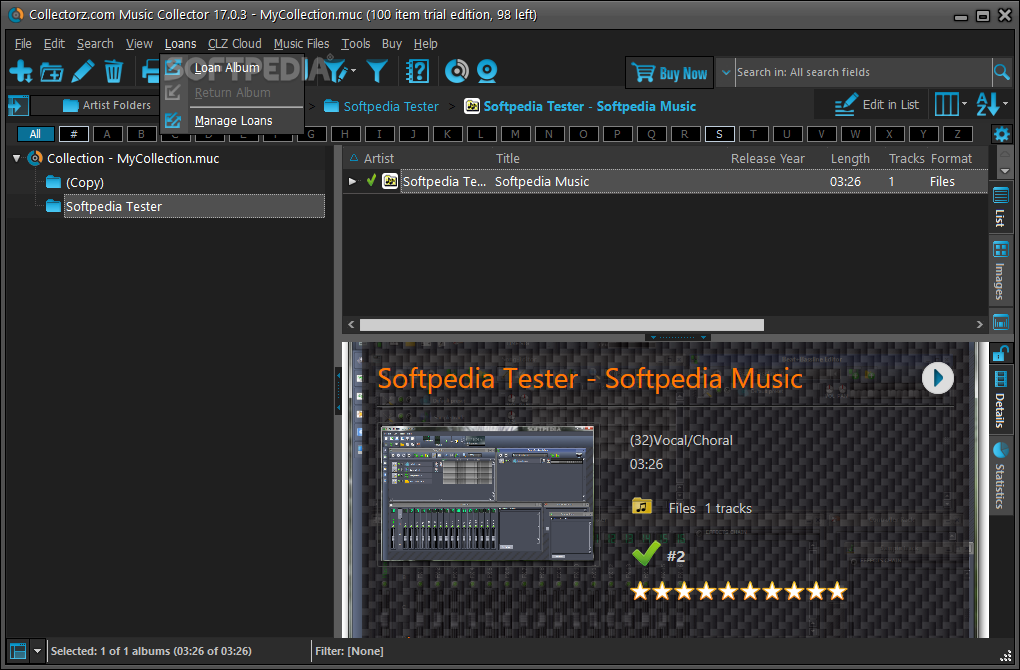Filter albums by letter S
The height and width of the screenshot is (670, 1020).
[719, 134]
